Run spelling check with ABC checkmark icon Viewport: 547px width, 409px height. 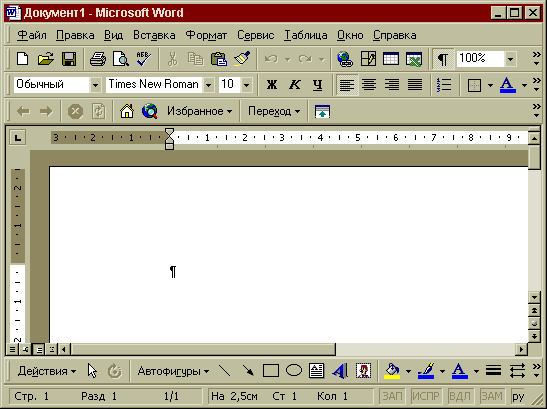[x=143, y=59]
